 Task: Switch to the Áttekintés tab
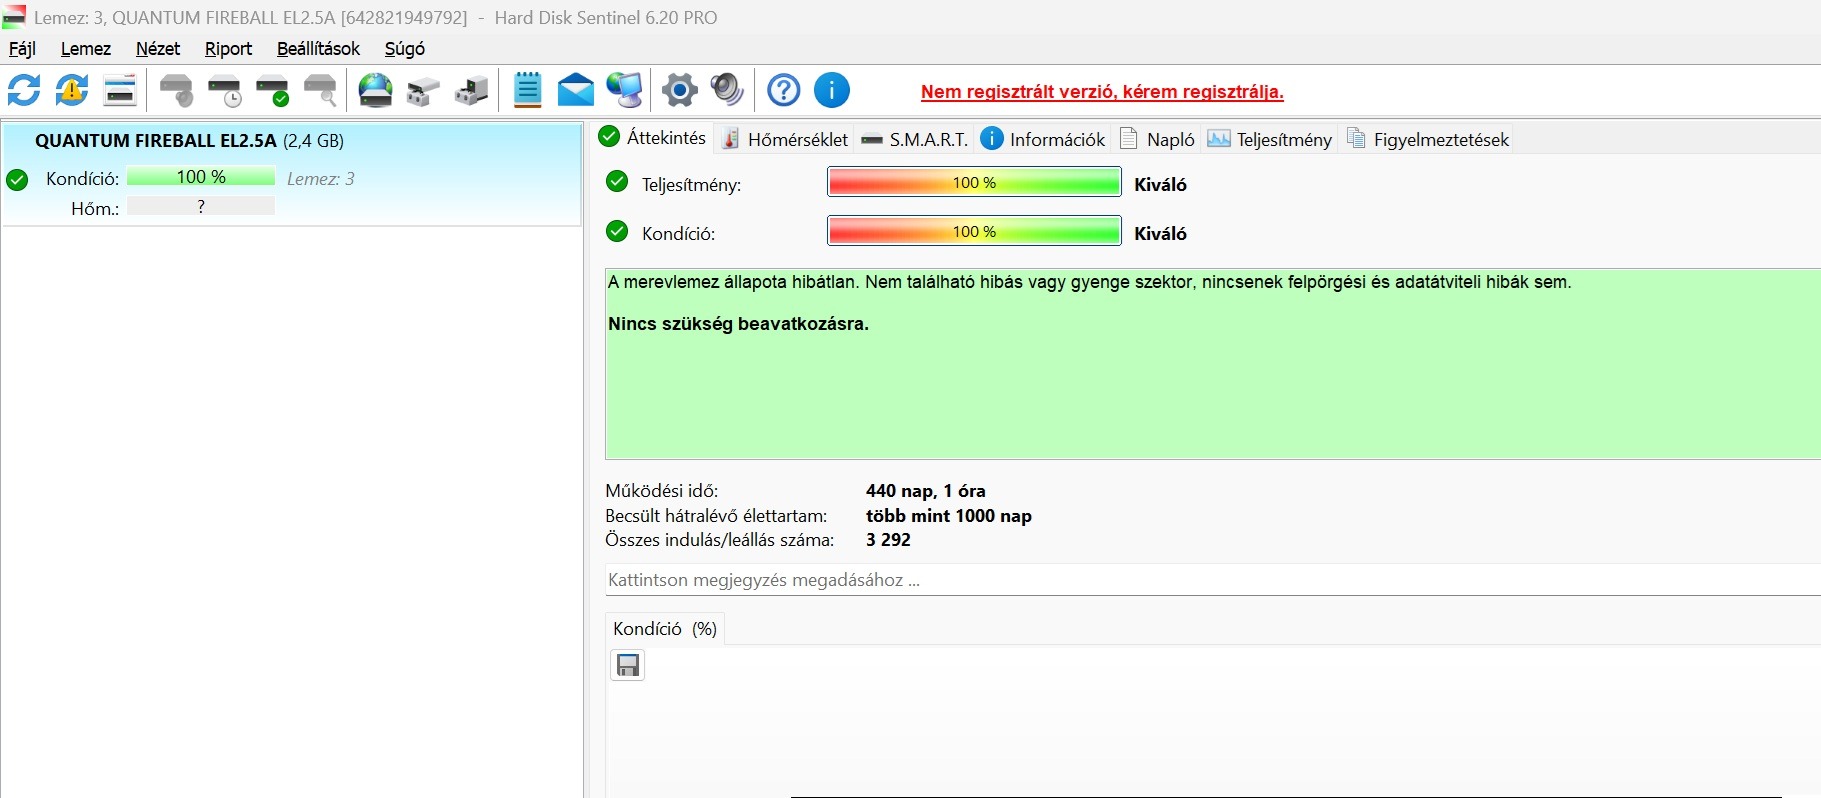[653, 138]
